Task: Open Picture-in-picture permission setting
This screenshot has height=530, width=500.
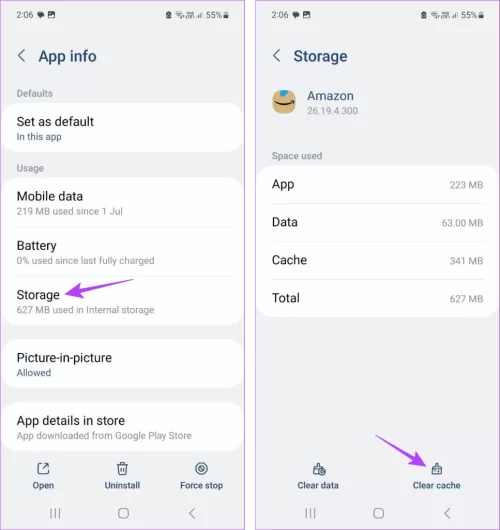Action: pyautogui.click(x=122, y=364)
